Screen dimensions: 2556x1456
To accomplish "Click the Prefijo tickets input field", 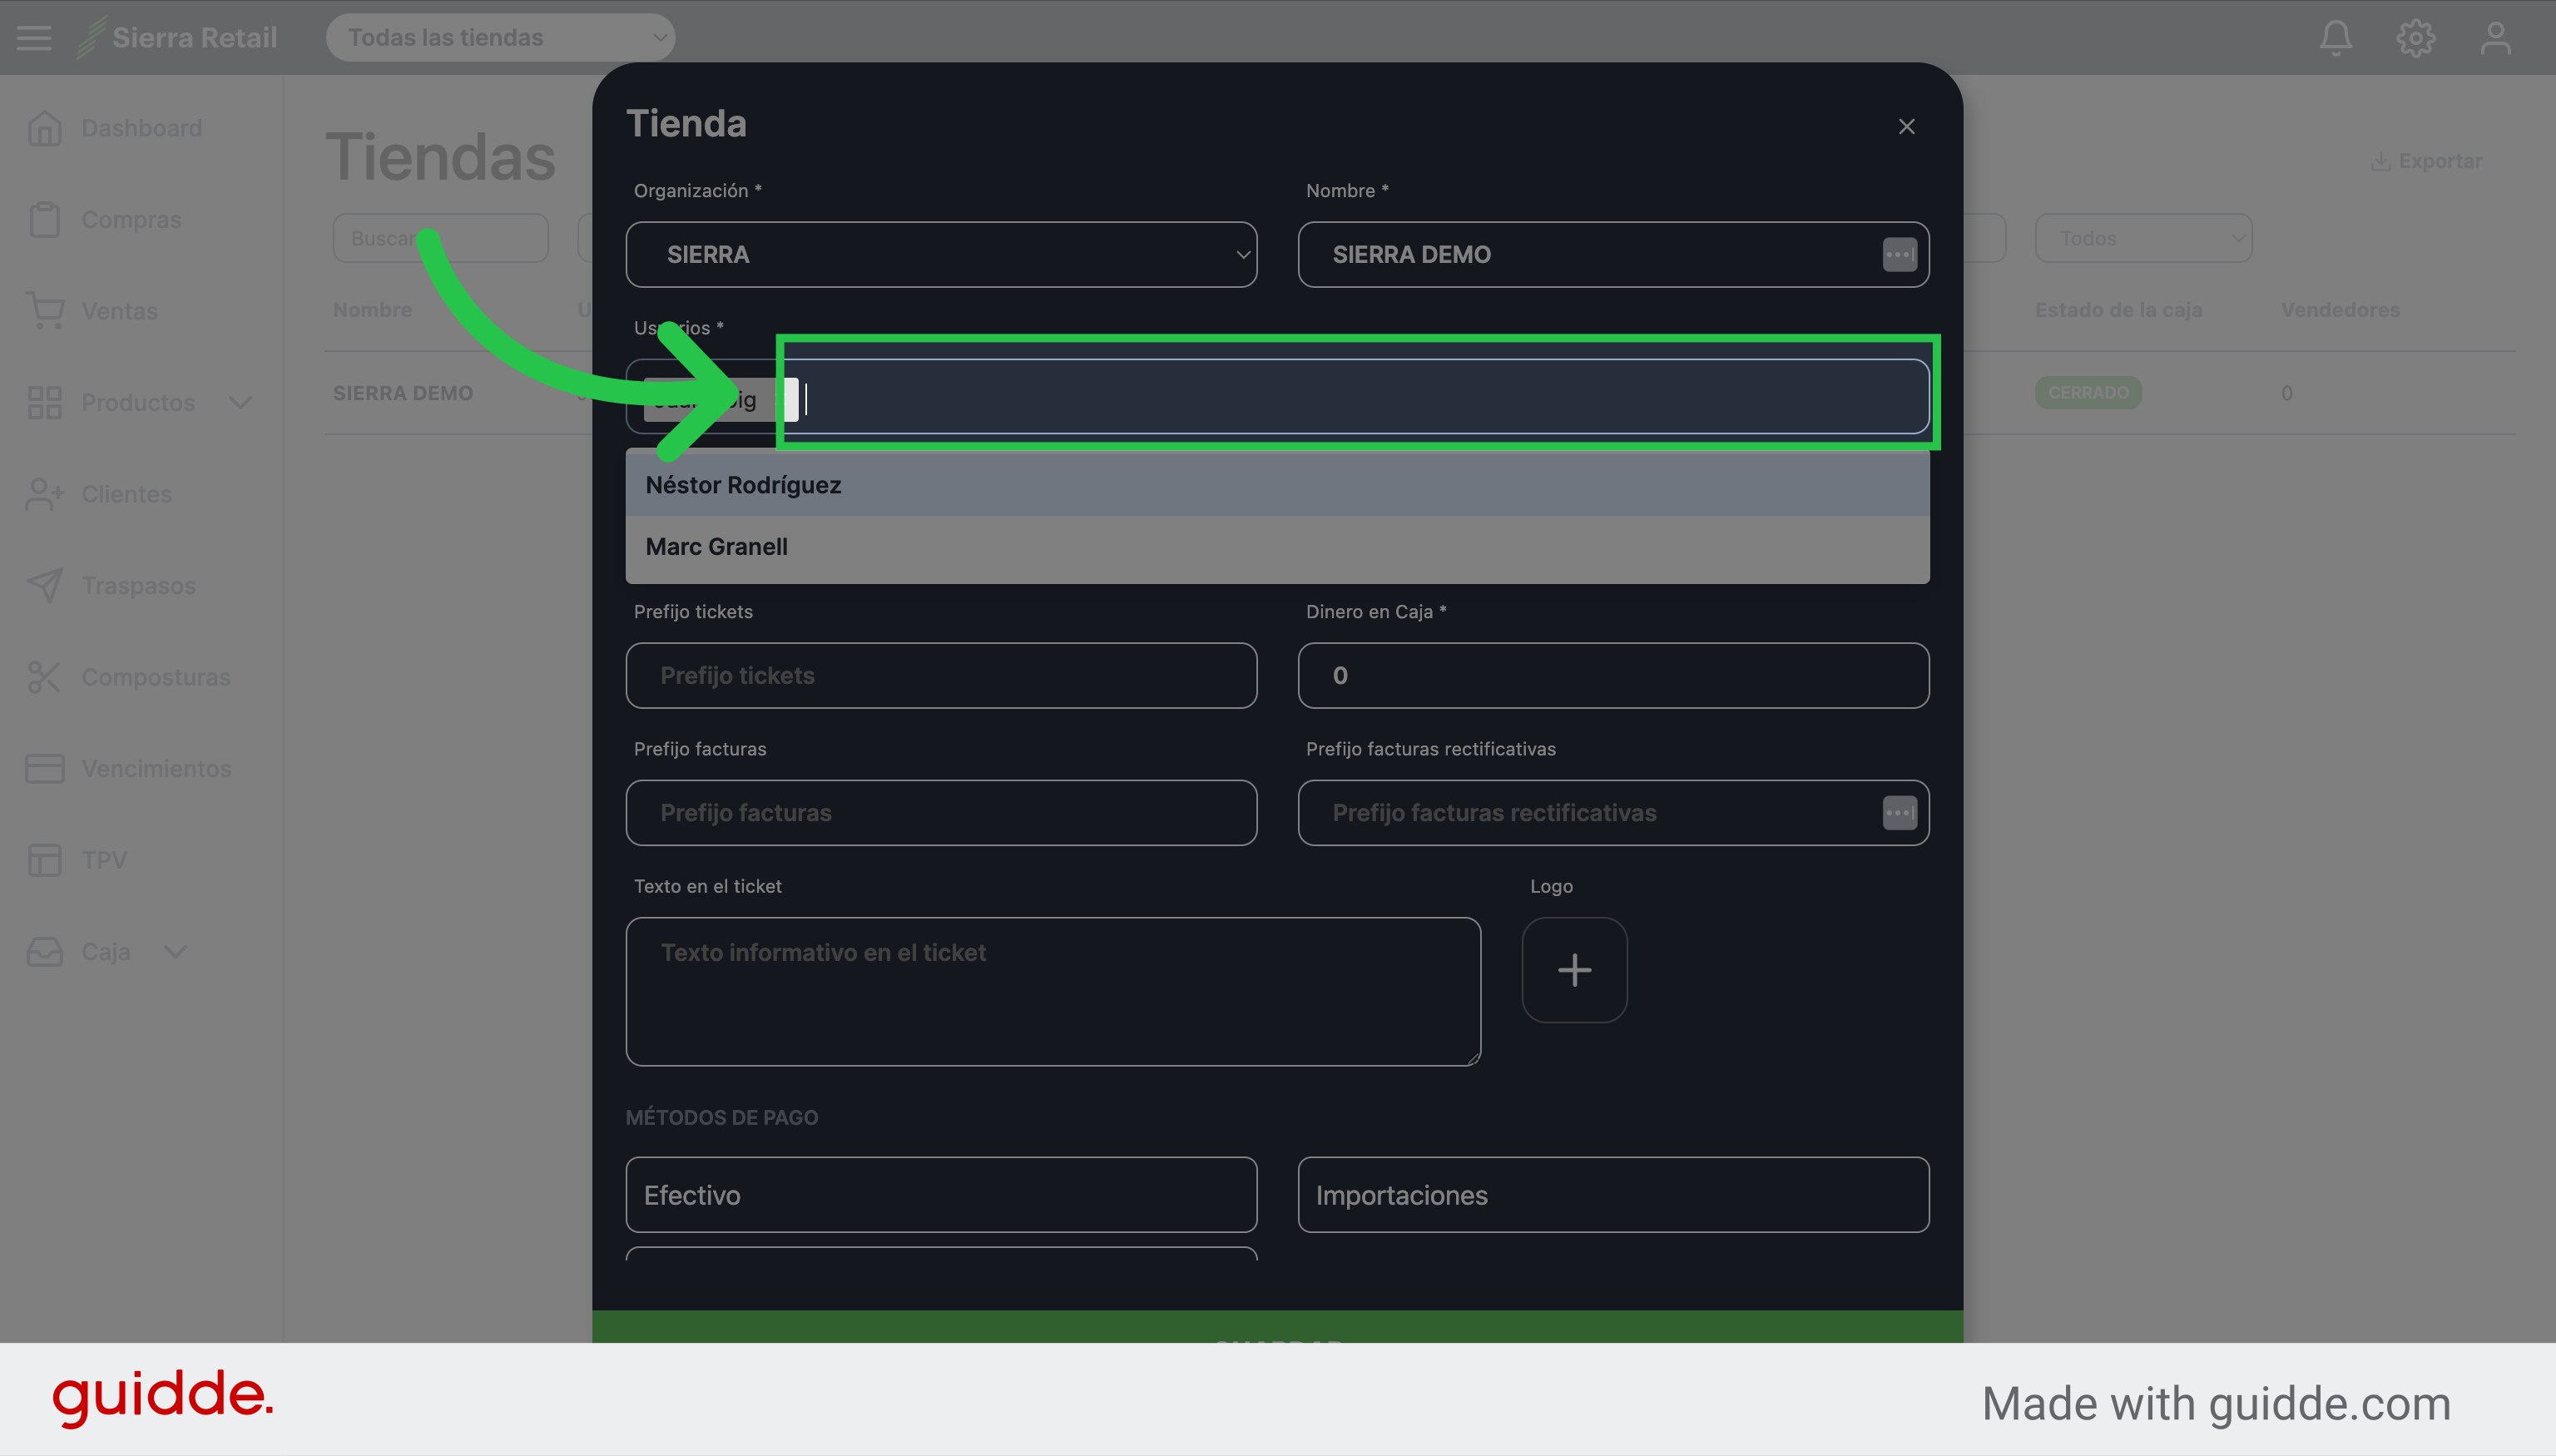I will coord(941,675).
